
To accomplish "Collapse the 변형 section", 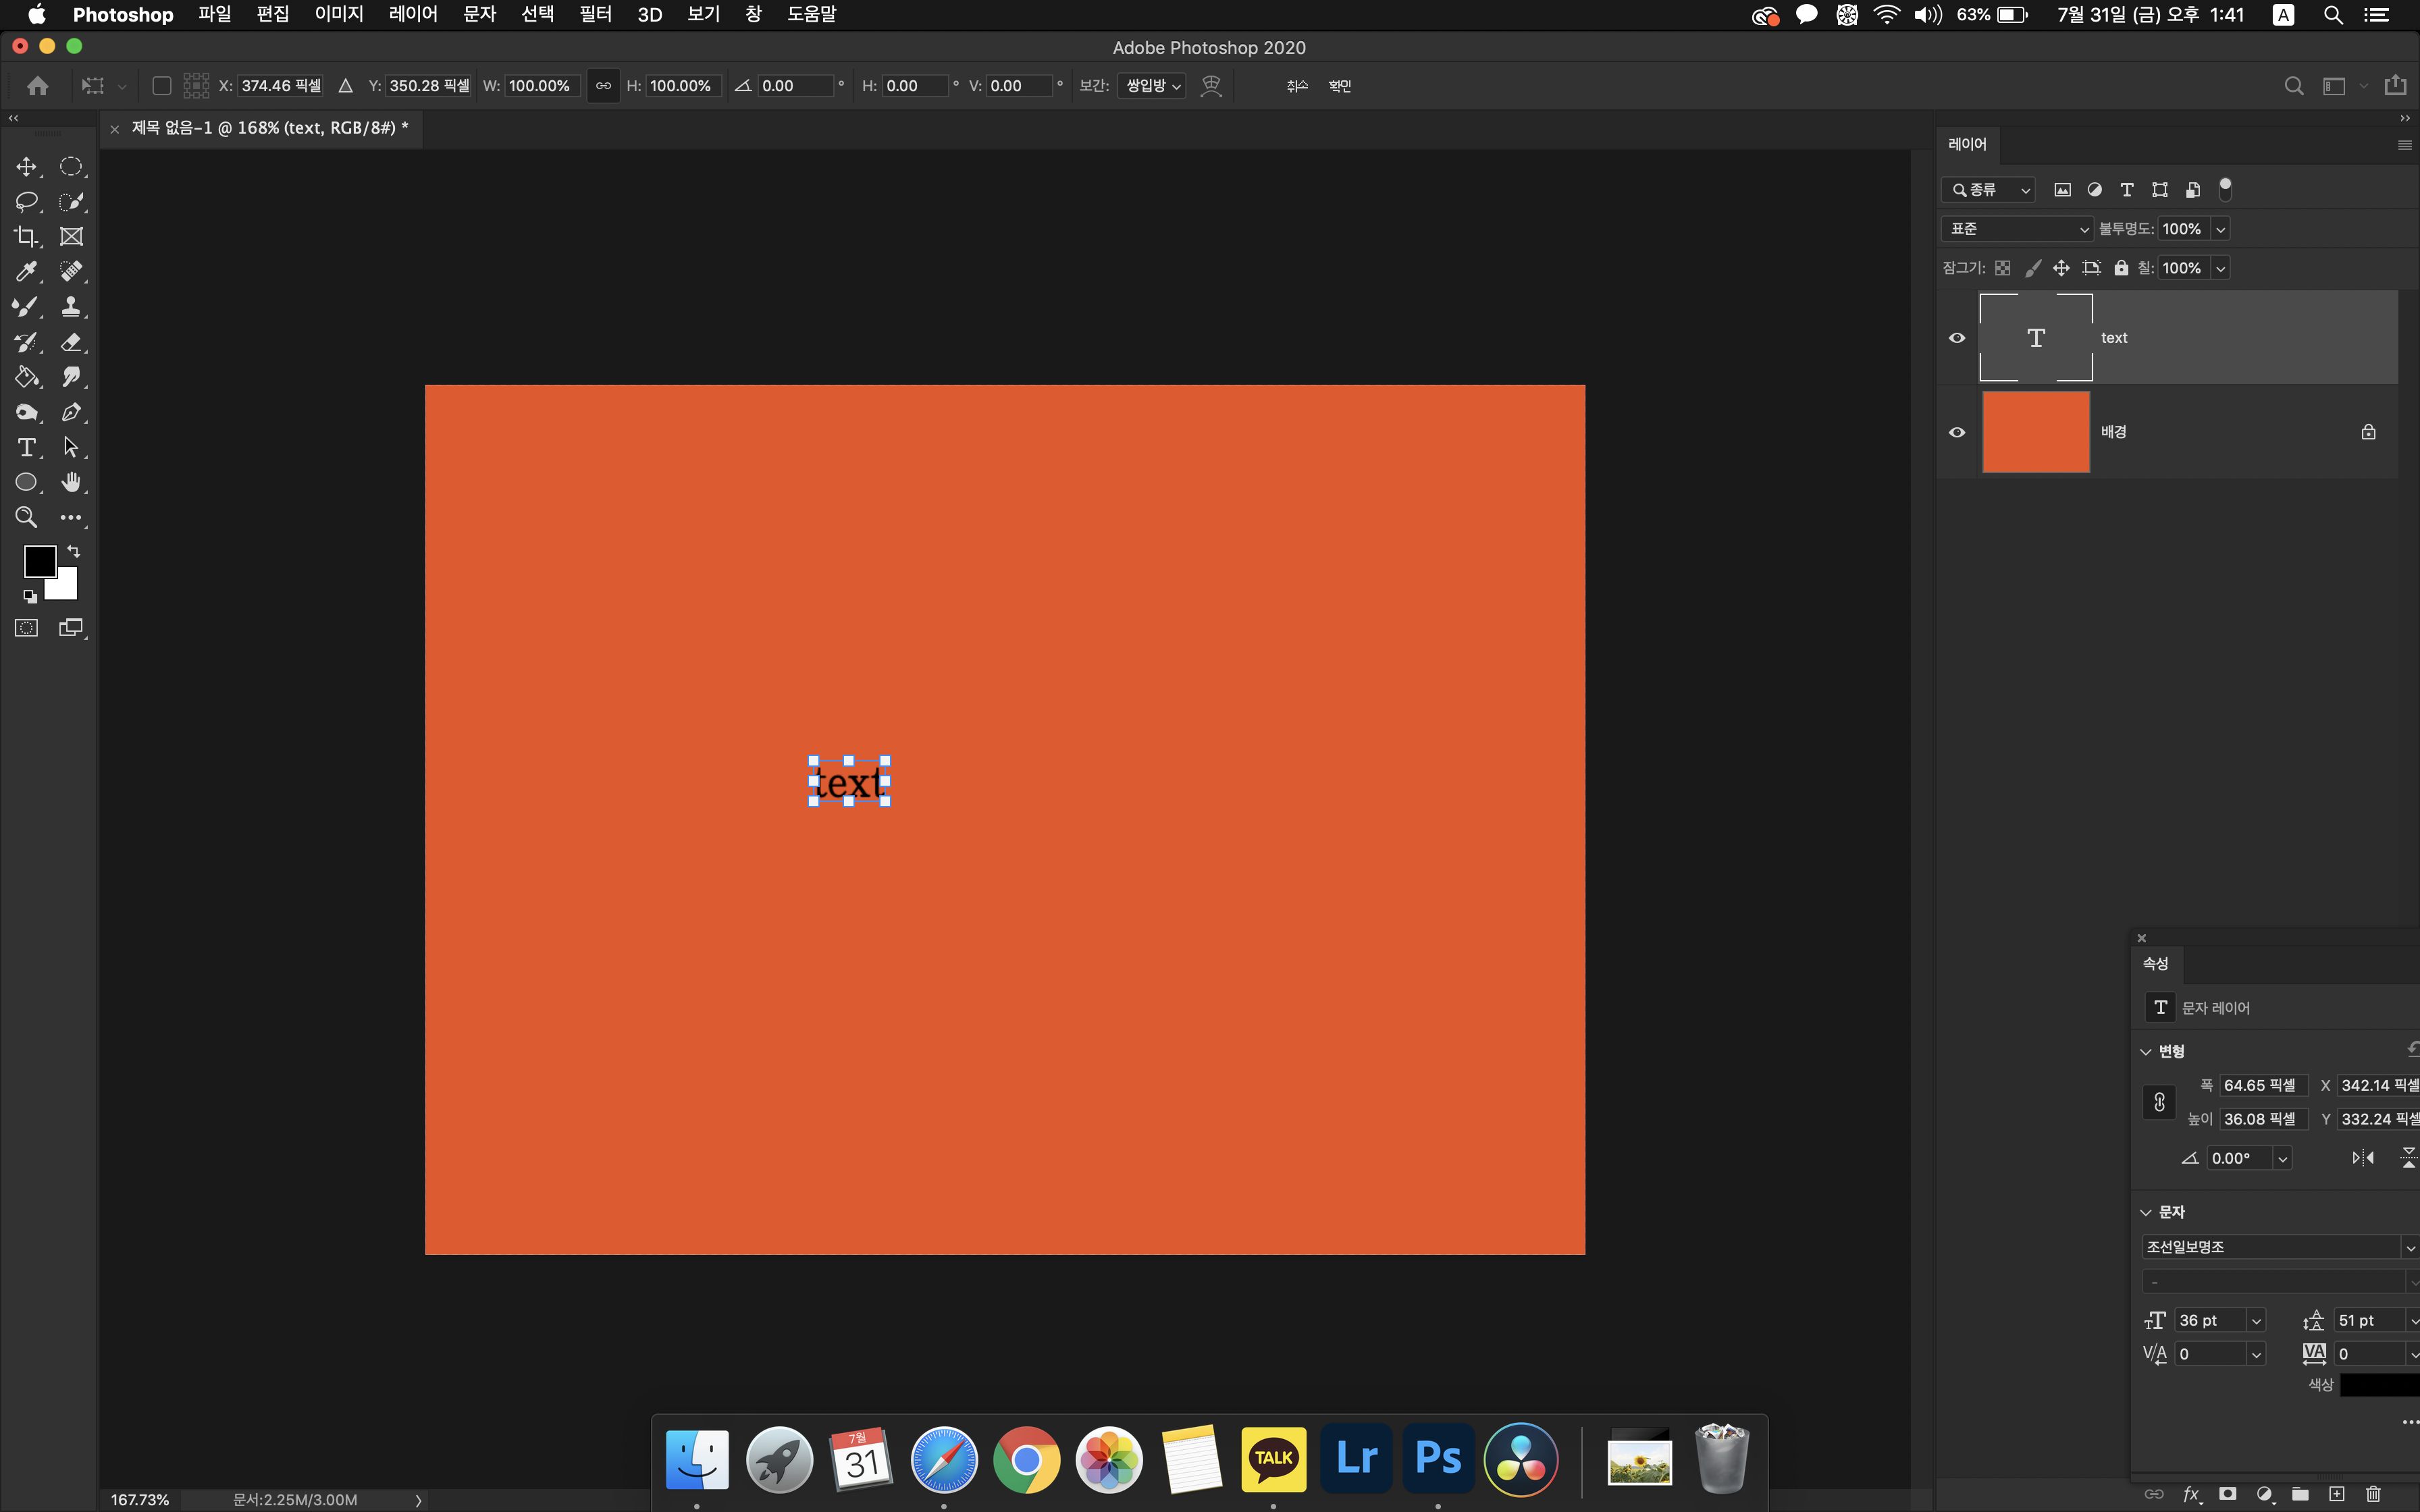I will tap(2146, 1051).
